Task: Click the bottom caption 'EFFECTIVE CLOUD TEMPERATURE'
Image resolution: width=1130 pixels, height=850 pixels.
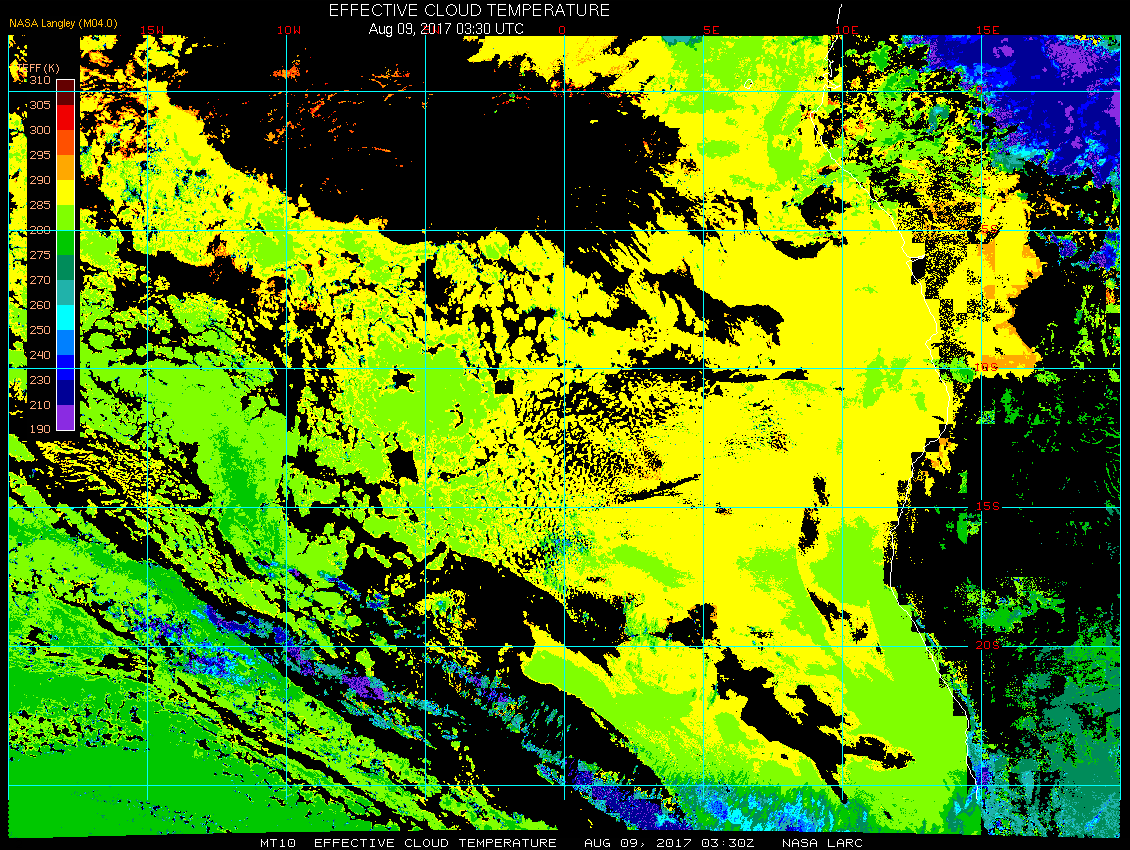Action: pyautogui.click(x=435, y=843)
